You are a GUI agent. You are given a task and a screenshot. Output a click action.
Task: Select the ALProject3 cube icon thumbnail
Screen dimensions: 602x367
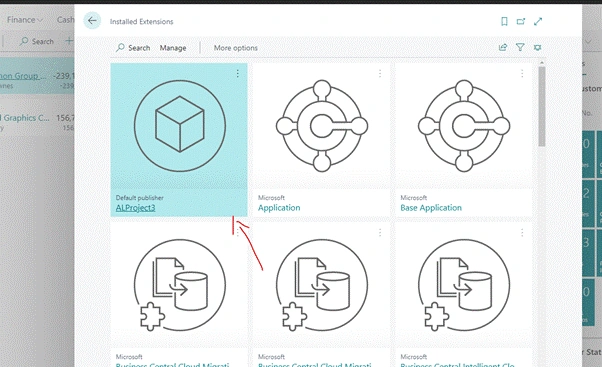(x=180, y=126)
